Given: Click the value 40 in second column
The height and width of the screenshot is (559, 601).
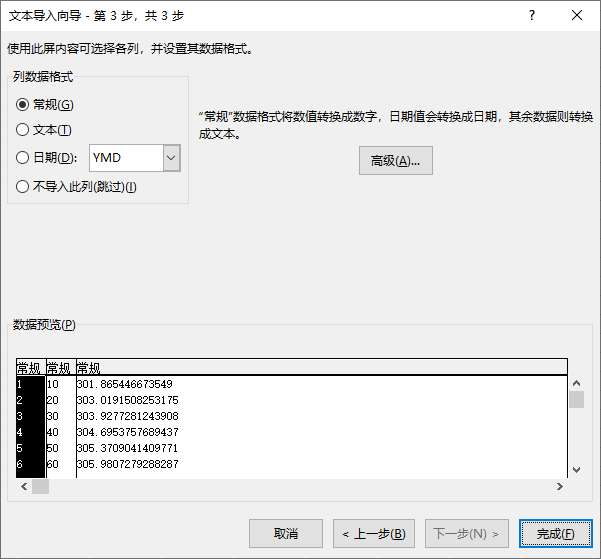Looking at the screenshot, I should [x=53, y=432].
